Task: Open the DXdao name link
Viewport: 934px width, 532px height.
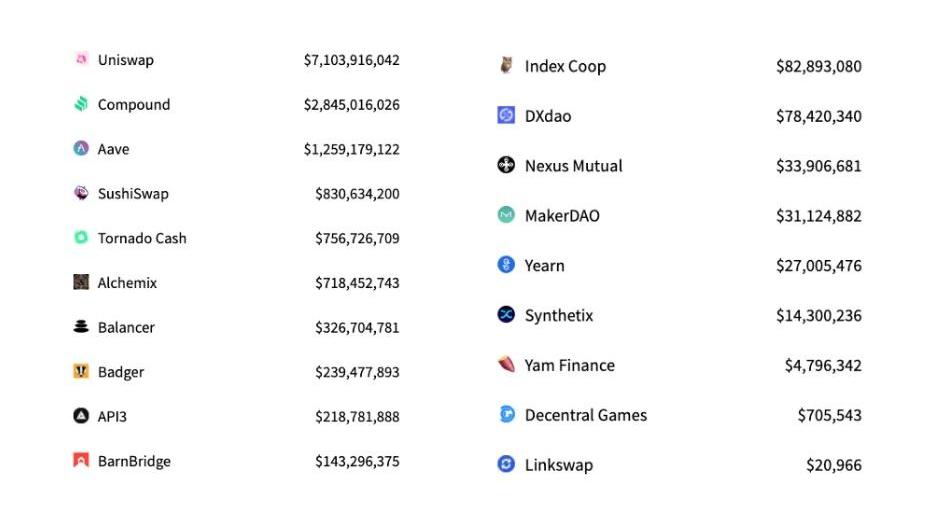Action: pos(548,116)
